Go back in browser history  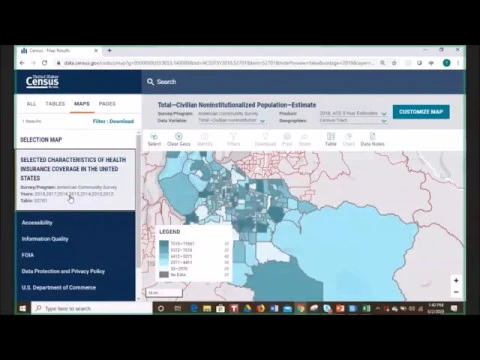click(22, 63)
